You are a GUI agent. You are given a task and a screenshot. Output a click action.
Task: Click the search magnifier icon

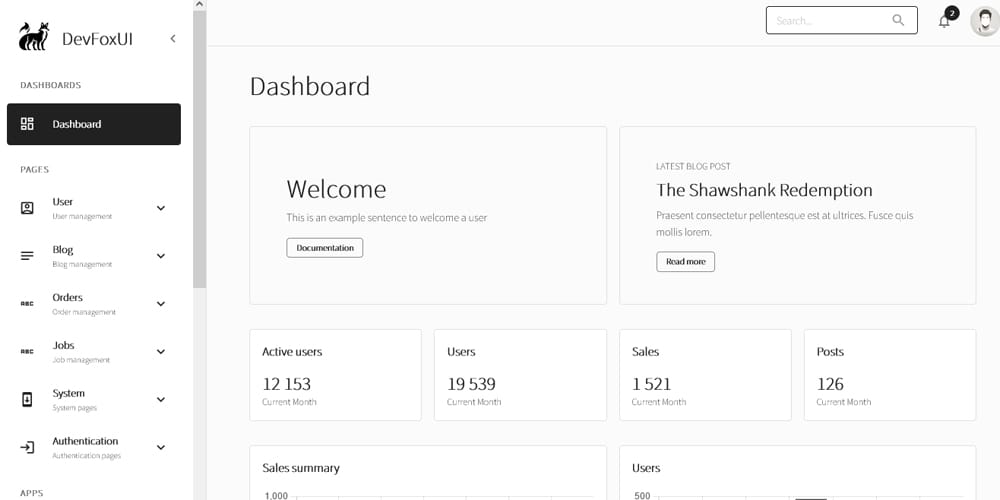(898, 20)
